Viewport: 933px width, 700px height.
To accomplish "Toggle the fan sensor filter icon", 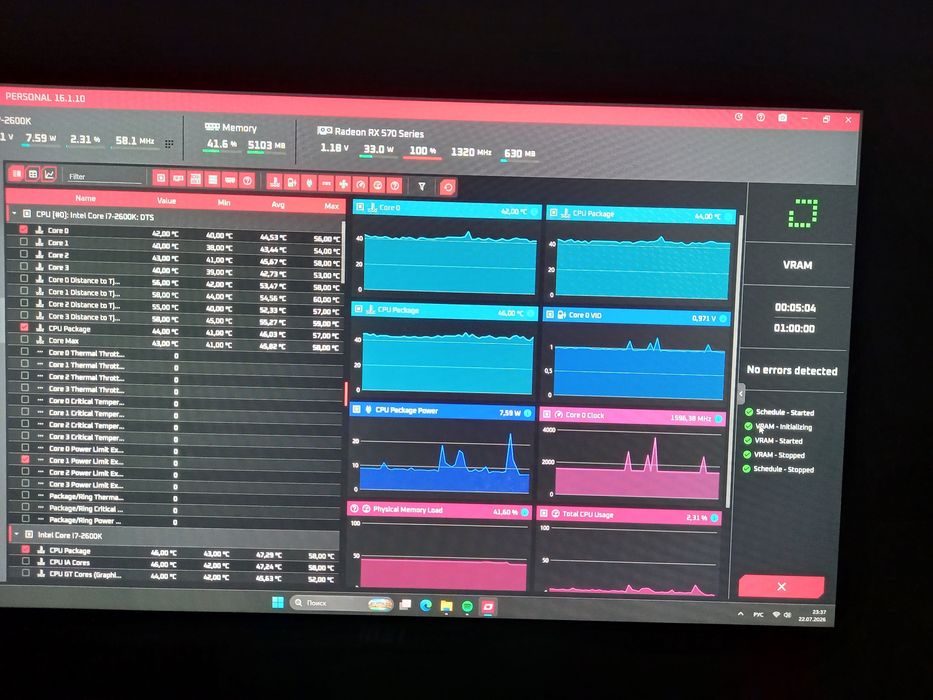I will (343, 185).
